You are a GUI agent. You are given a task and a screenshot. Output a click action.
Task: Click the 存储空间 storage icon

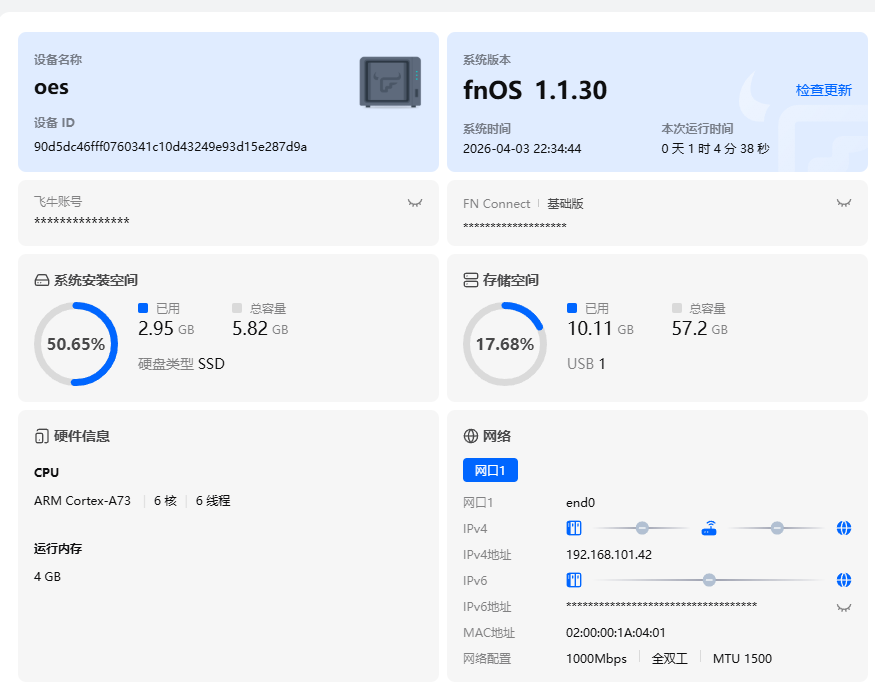point(470,280)
